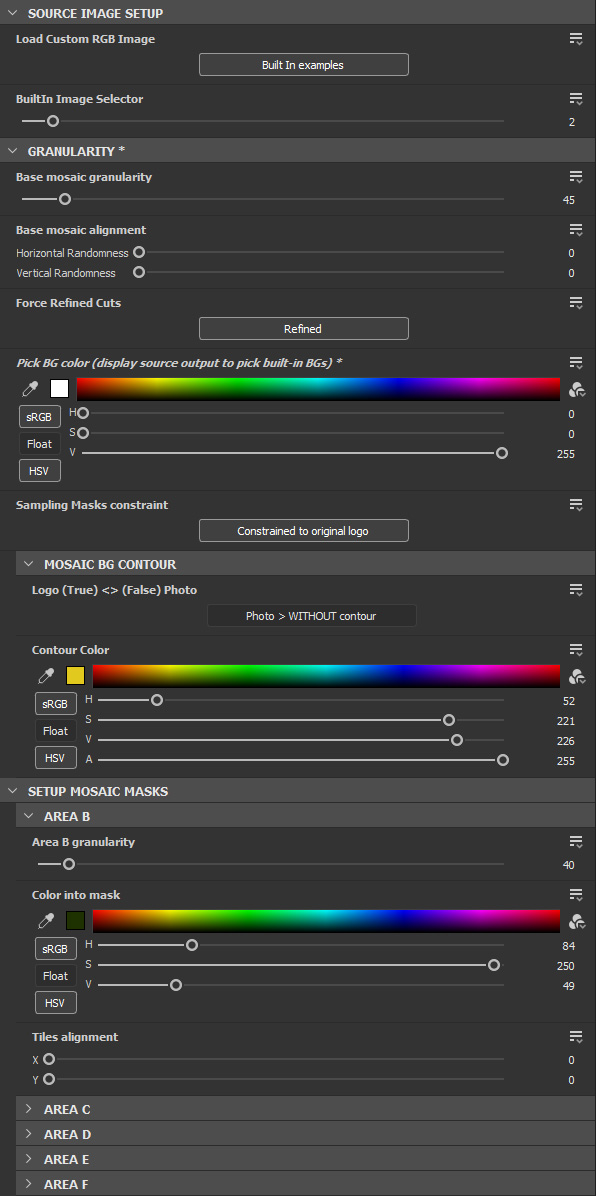Open options menu for Sampling Masks constraint
The height and width of the screenshot is (1196, 596).
click(x=576, y=505)
